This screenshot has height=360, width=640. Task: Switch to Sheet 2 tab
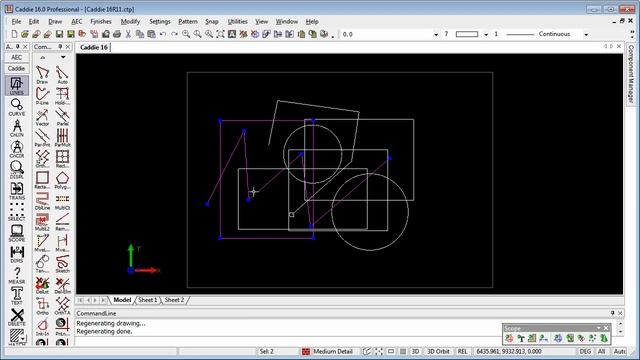pyautogui.click(x=174, y=300)
